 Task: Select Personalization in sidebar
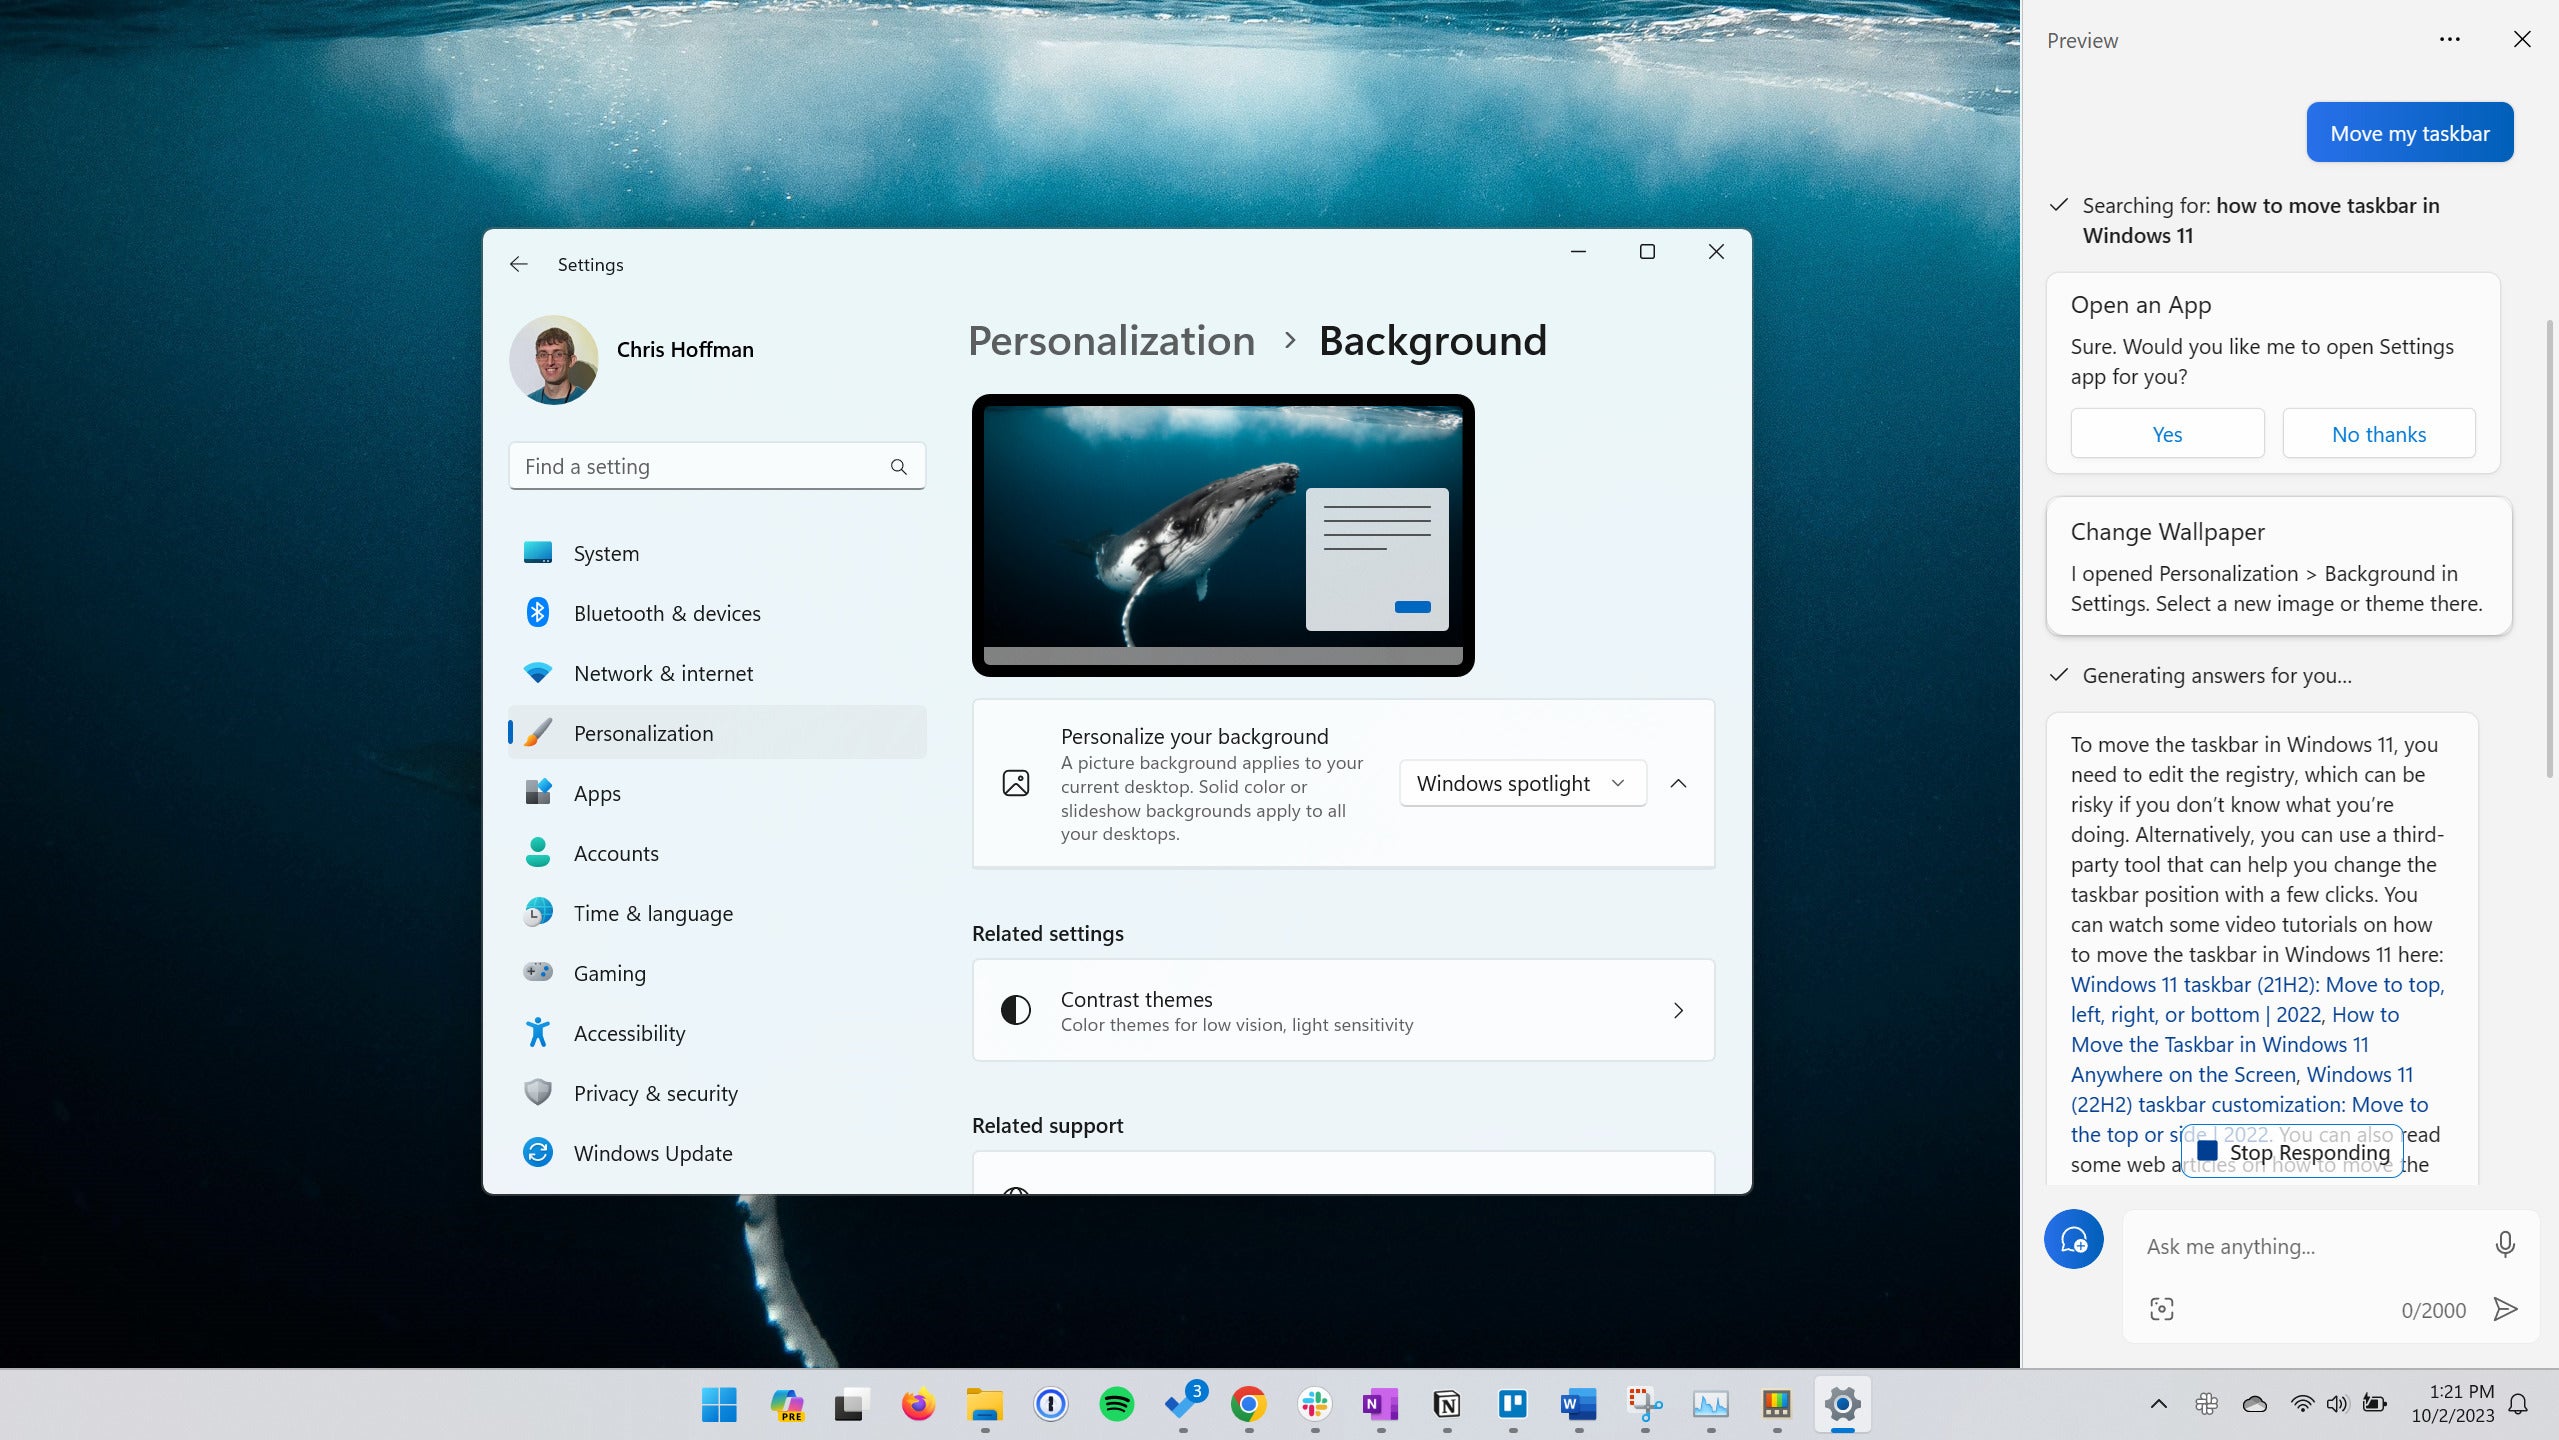click(717, 733)
